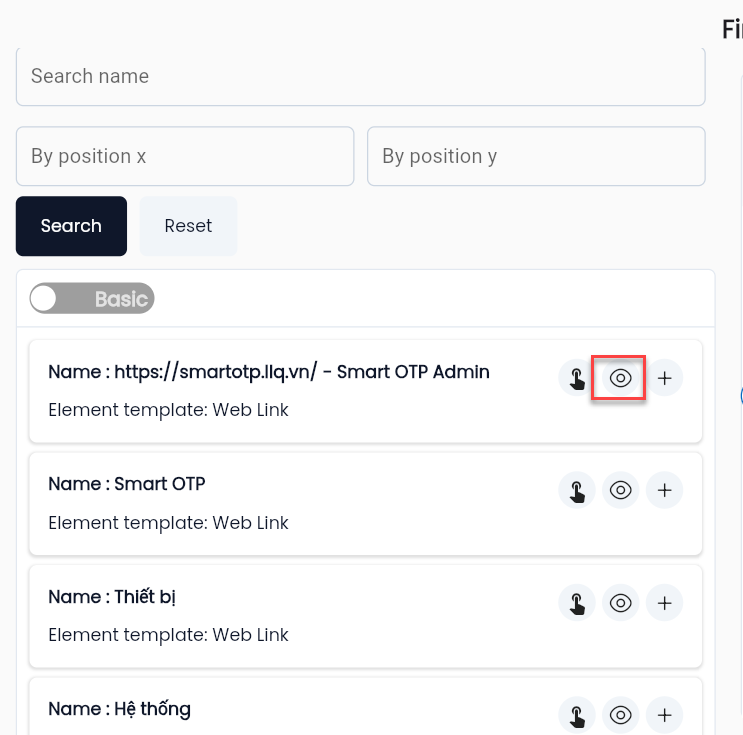Focus the By position x field
This screenshot has width=743, height=735.
[185, 156]
